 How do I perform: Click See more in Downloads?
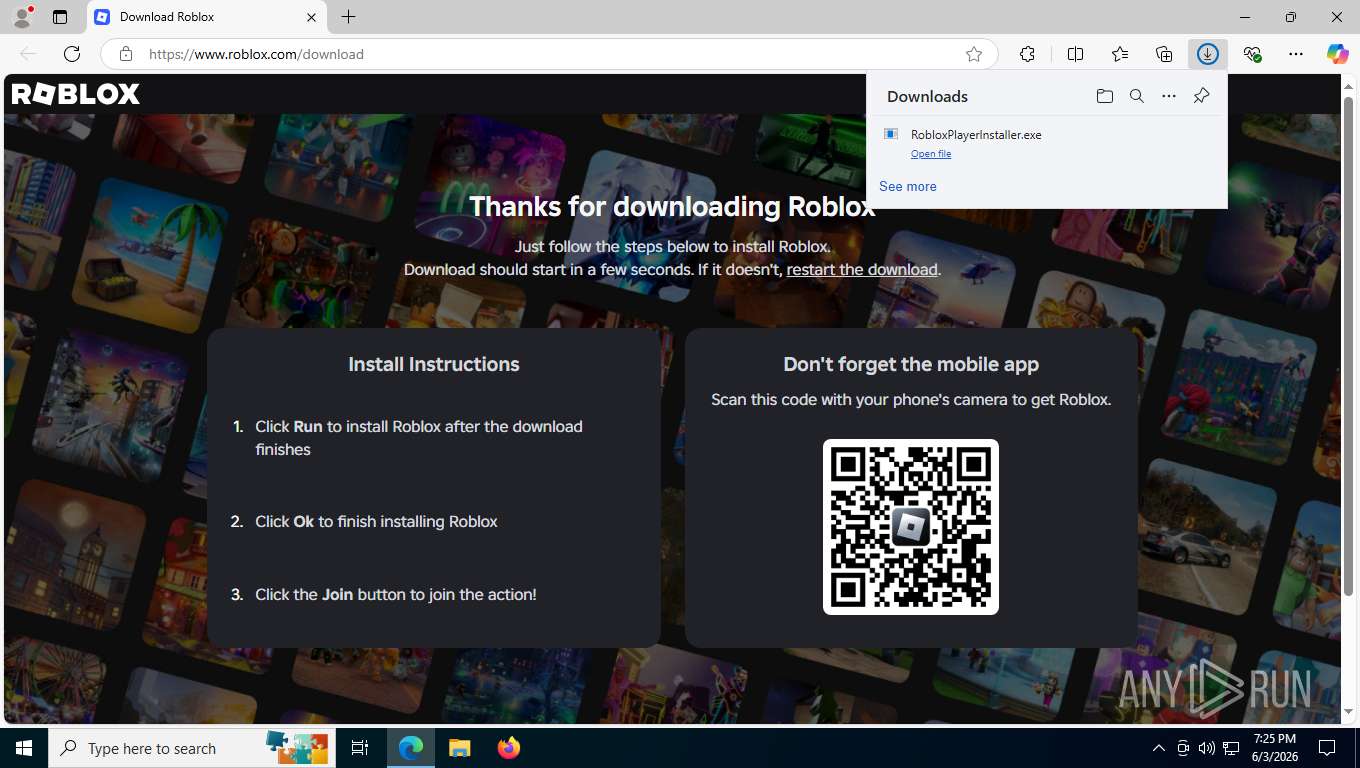pos(908,186)
